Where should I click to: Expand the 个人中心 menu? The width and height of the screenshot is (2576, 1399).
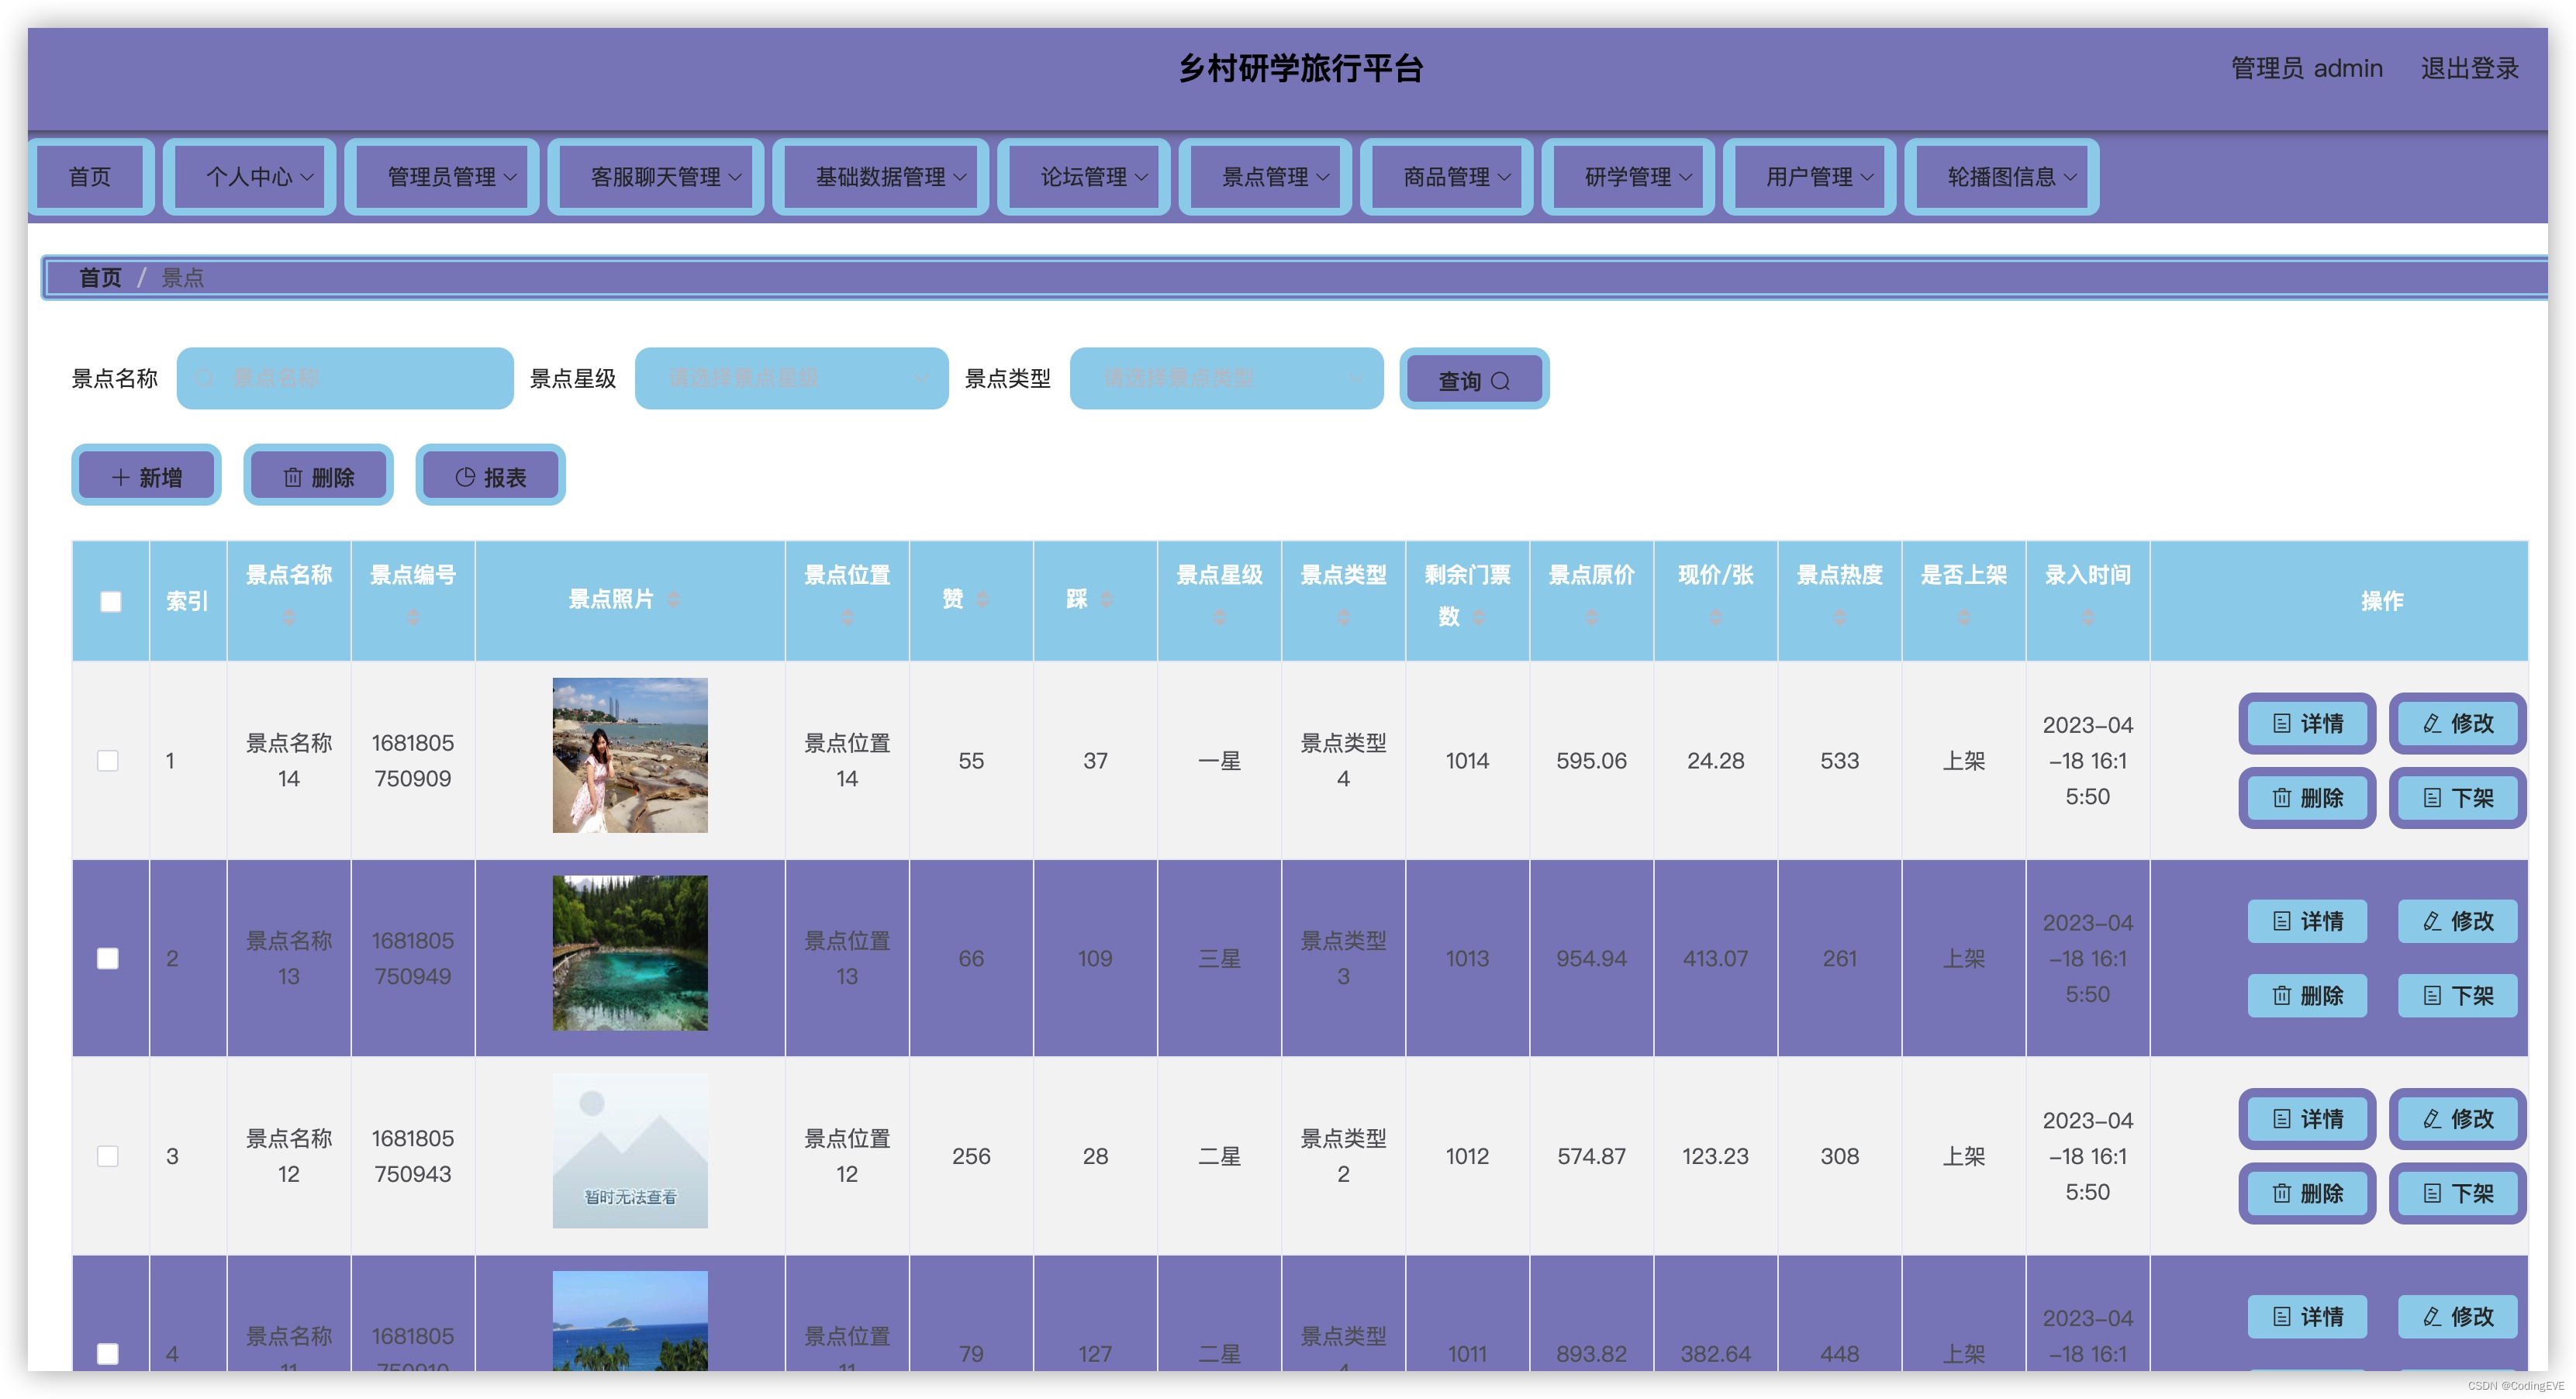[x=249, y=177]
